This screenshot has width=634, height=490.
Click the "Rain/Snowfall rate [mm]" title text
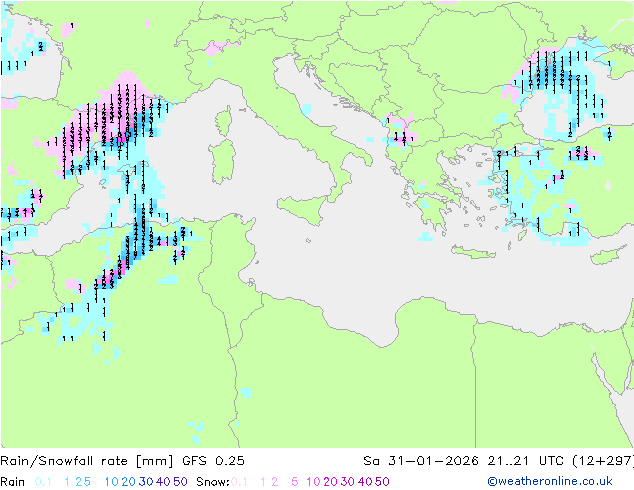87,461
